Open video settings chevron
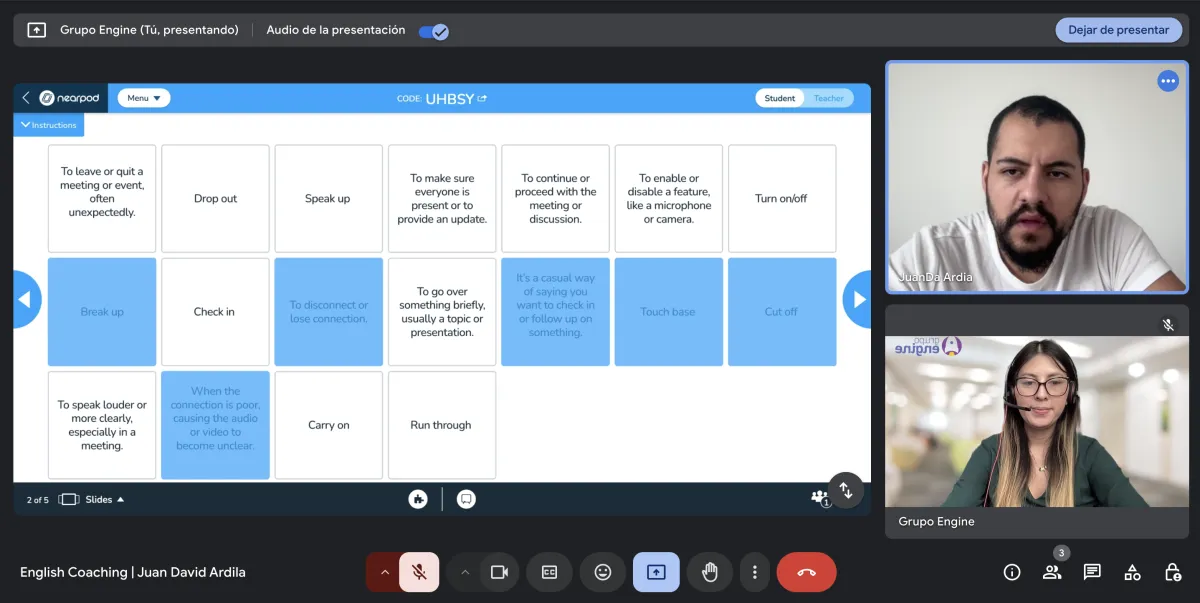 click(x=464, y=572)
